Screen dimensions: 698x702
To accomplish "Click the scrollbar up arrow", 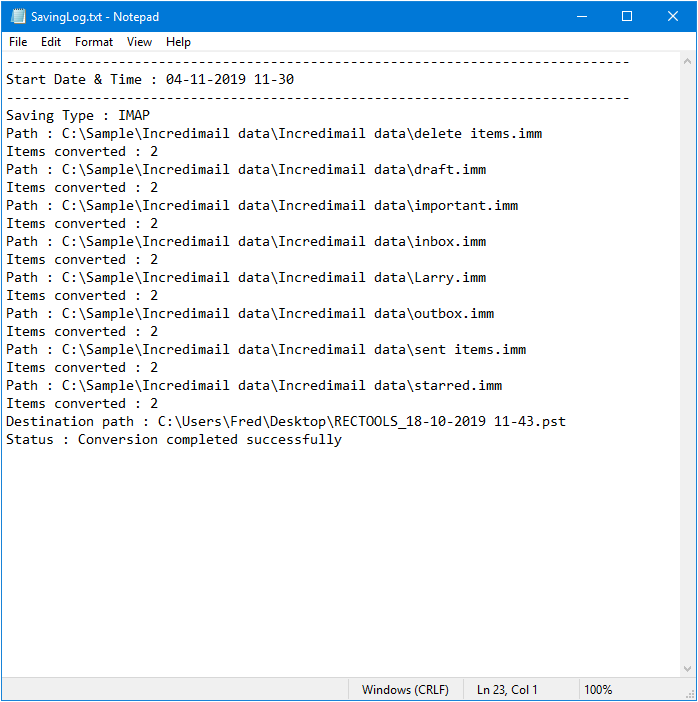I will (x=687, y=62).
